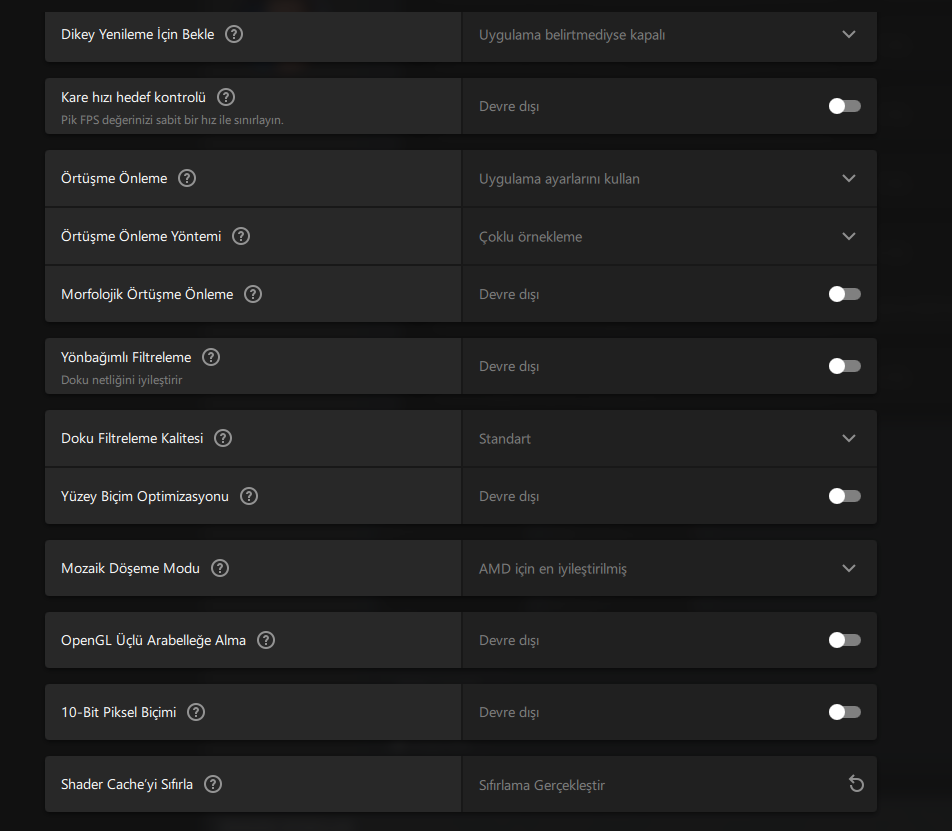
Task: Open help for Doku Filtreleme Kalitesi
Action: [223, 438]
